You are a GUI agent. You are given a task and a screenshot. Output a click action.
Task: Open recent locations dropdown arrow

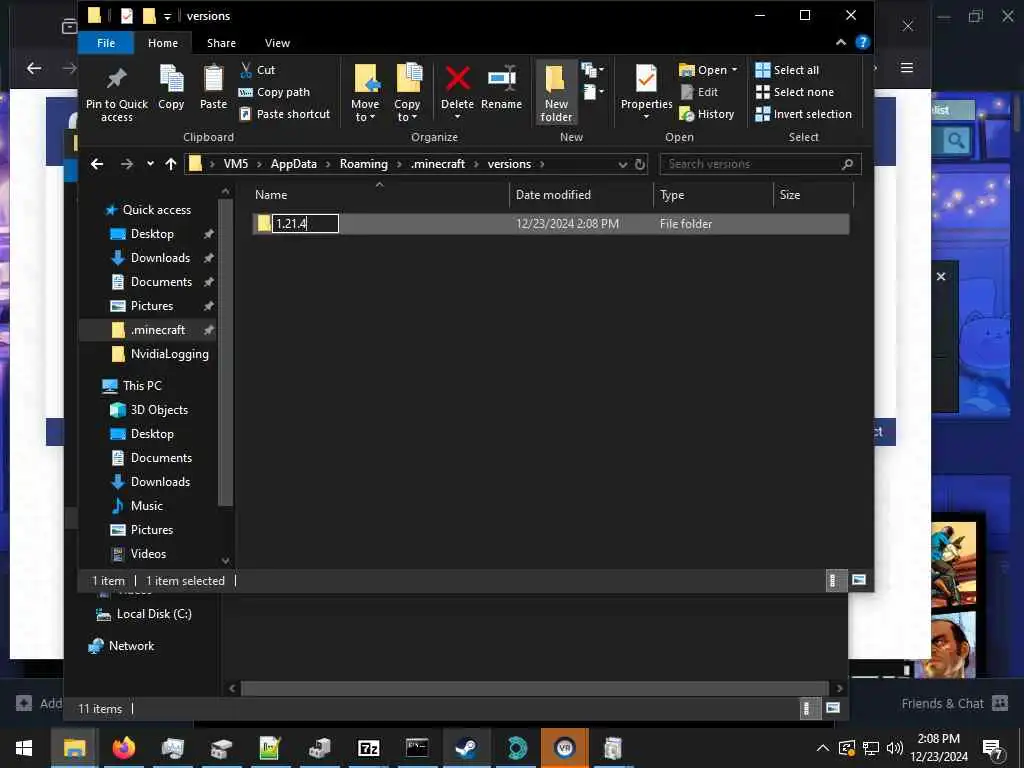pyautogui.click(x=150, y=164)
